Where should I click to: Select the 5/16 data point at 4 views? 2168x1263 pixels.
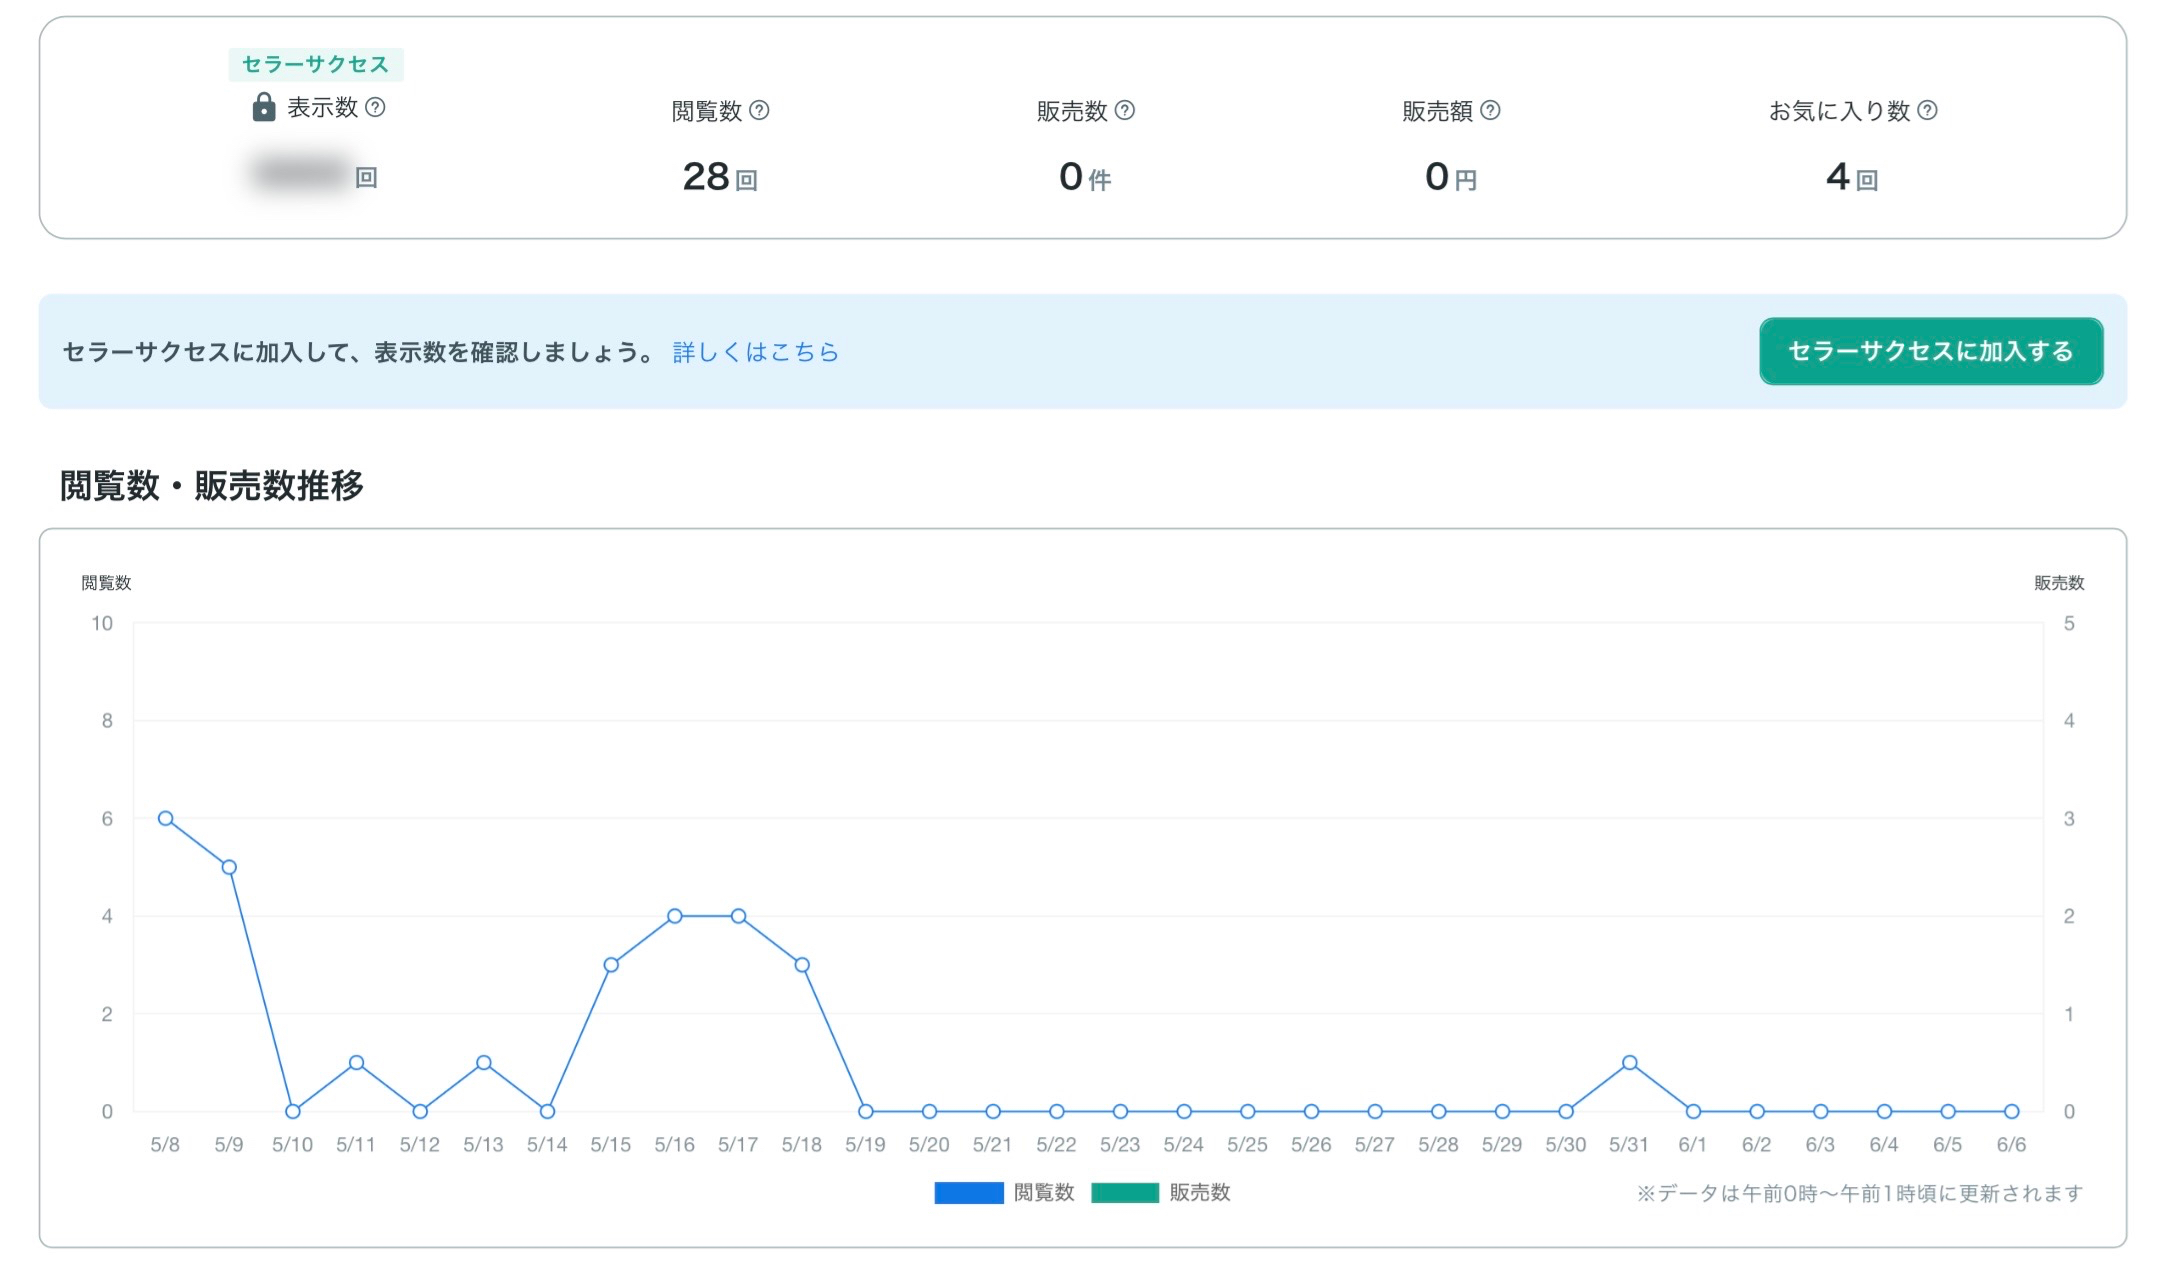(675, 916)
